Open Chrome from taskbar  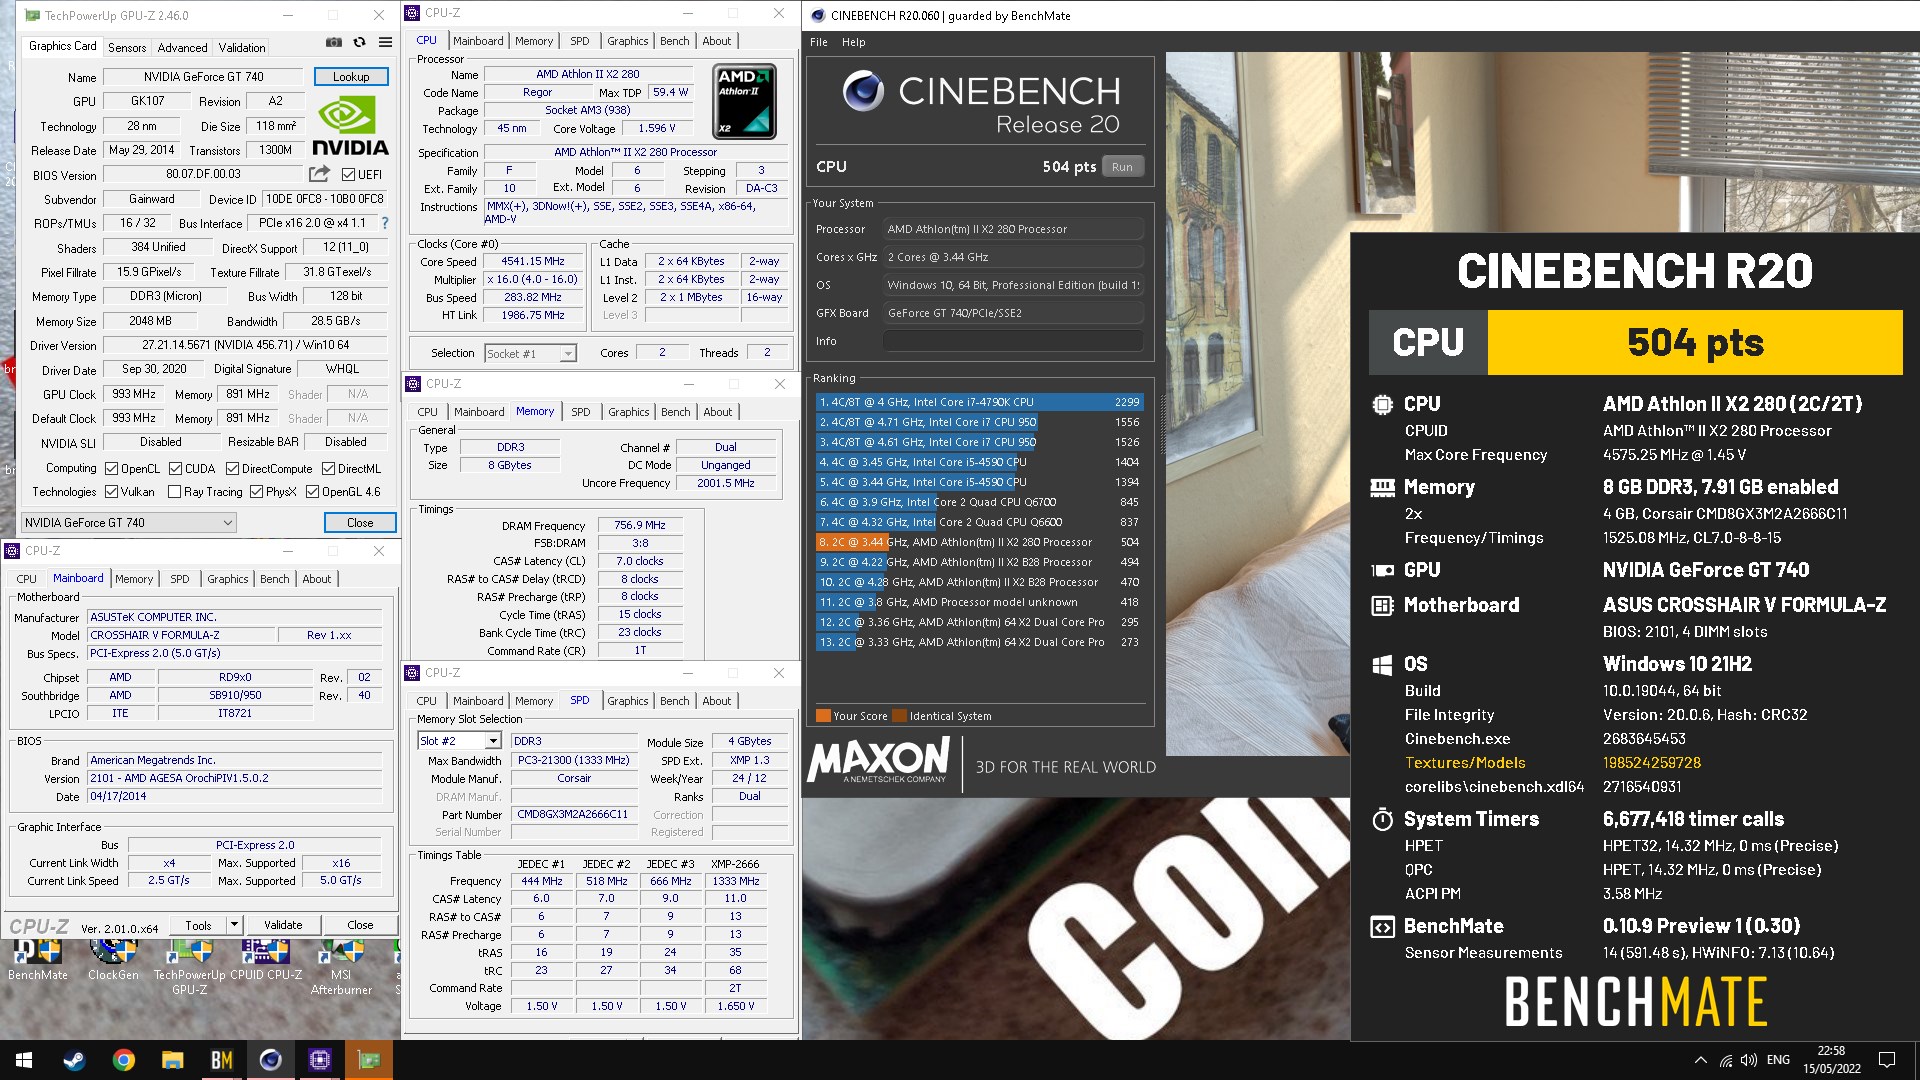pos(123,1060)
